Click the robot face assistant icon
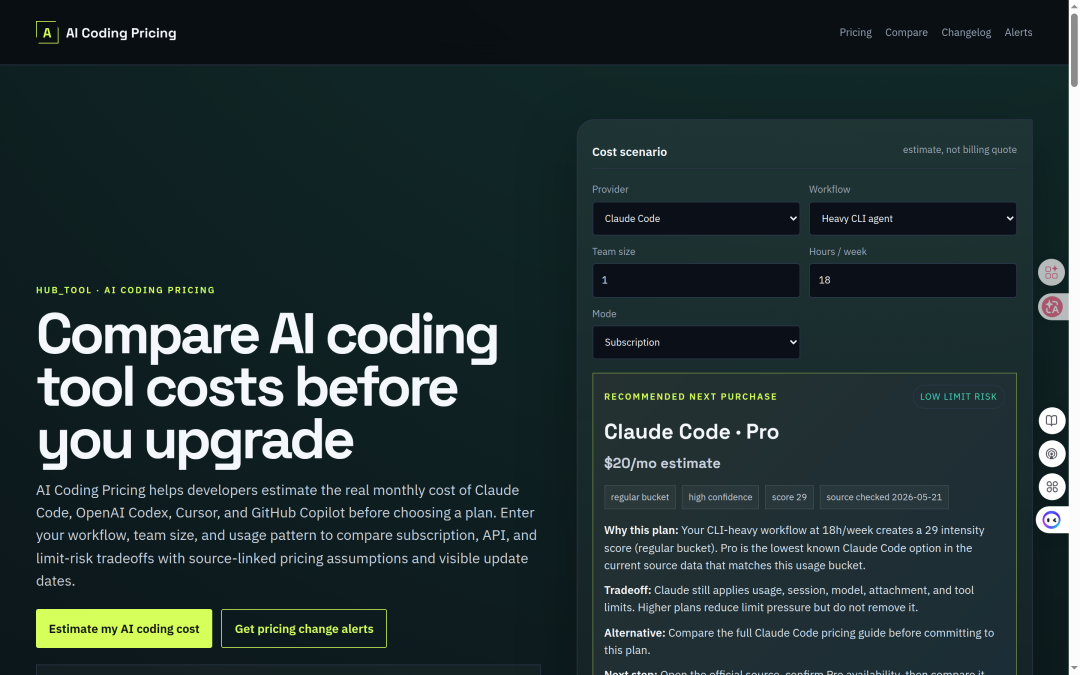 click(1052, 520)
